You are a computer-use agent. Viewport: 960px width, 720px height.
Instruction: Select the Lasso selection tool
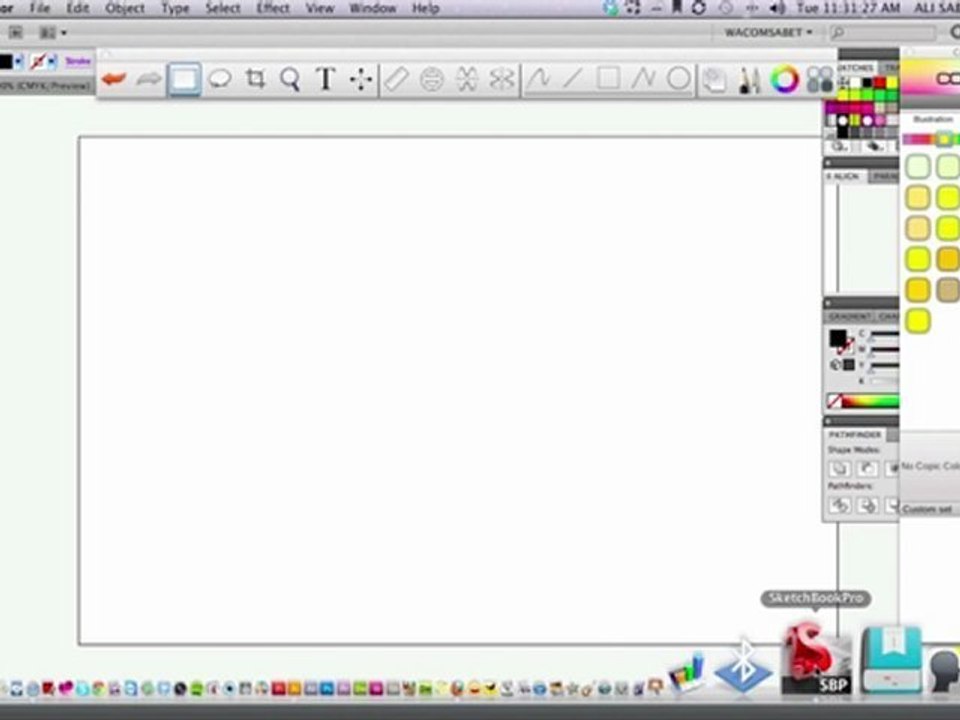[220, 79]
